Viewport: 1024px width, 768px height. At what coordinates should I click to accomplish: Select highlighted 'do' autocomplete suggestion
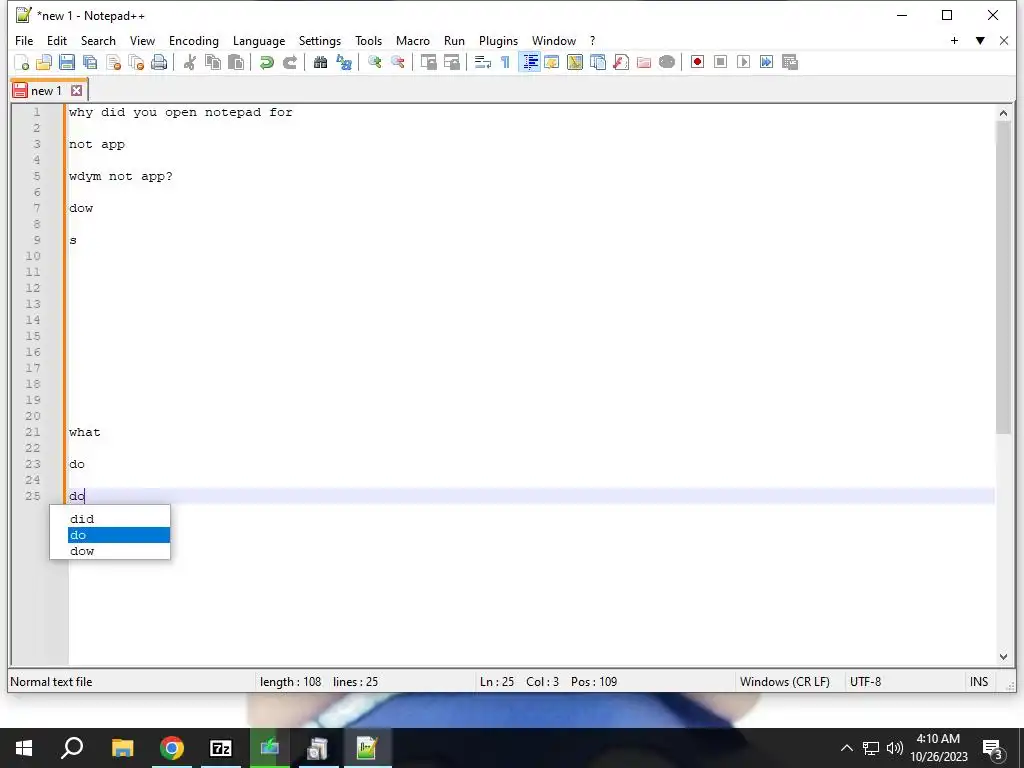click(119, 535)
